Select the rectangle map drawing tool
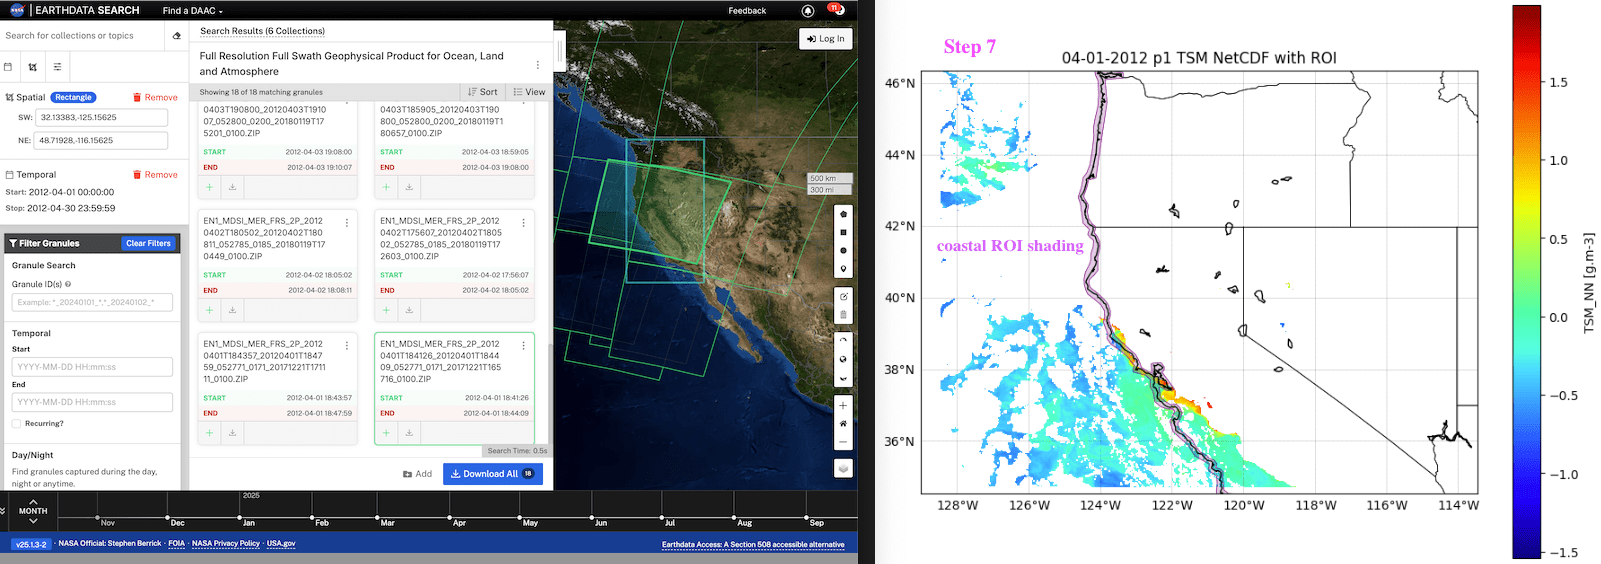Viewport: 1601px width, 564px height. click(x=843, y=232)
